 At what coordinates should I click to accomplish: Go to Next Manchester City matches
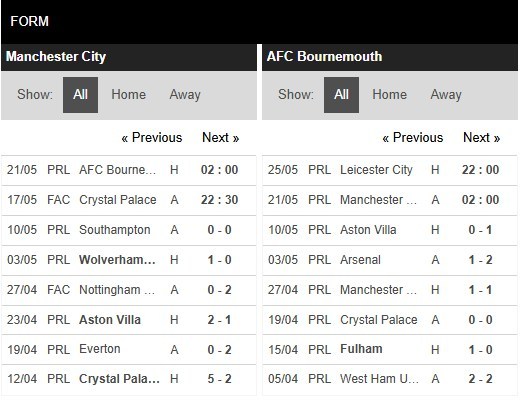[x=221, y=138]
